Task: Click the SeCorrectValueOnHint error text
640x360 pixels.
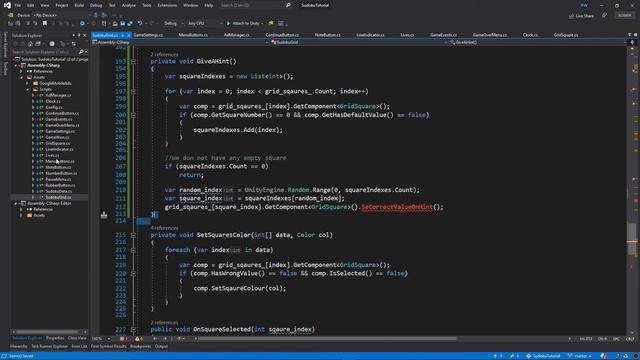Action: (x=397, y=207)
